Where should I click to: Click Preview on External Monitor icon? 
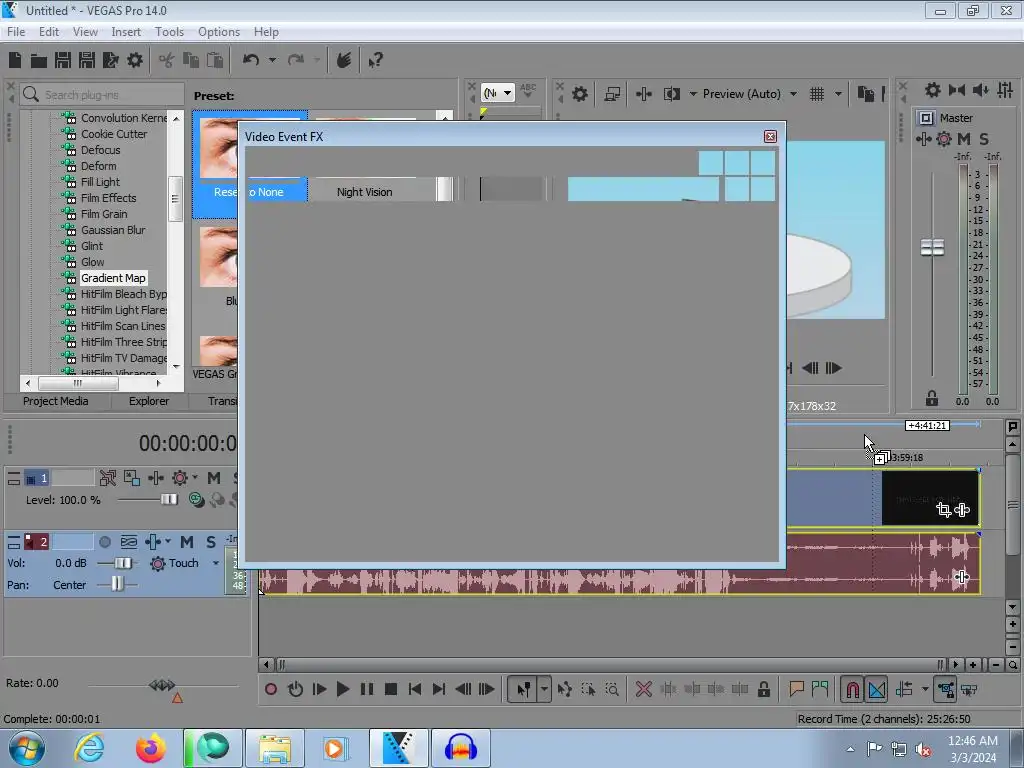(x=612, y=94)
